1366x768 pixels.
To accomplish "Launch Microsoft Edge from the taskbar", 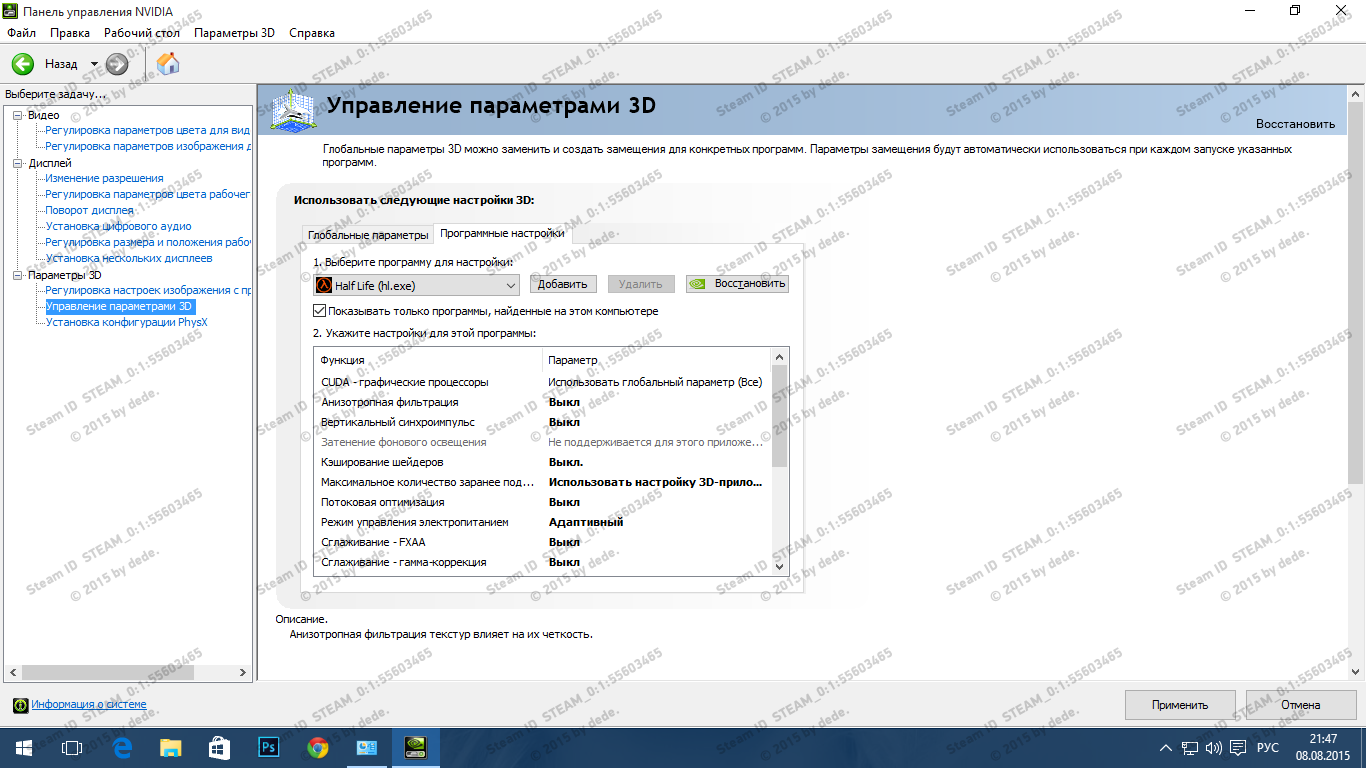I will (x=122, y=747).
